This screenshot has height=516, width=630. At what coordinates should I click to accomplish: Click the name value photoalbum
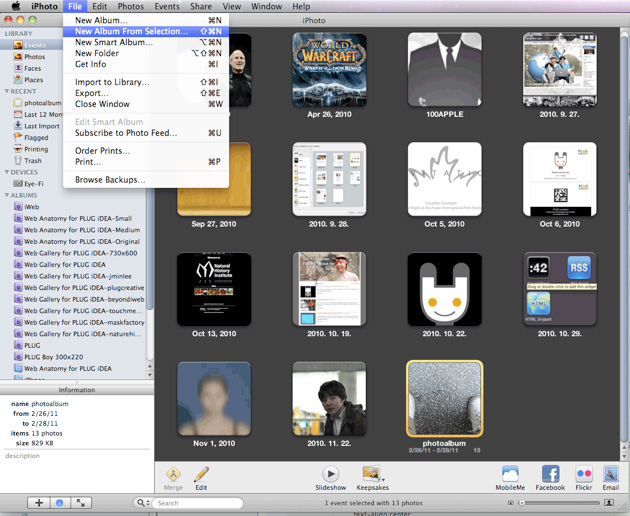click(x=50, y=403)
